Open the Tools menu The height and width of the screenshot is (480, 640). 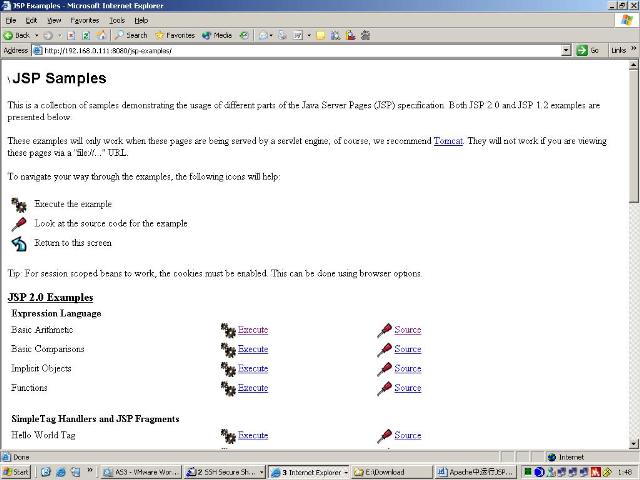click(117, 20)
